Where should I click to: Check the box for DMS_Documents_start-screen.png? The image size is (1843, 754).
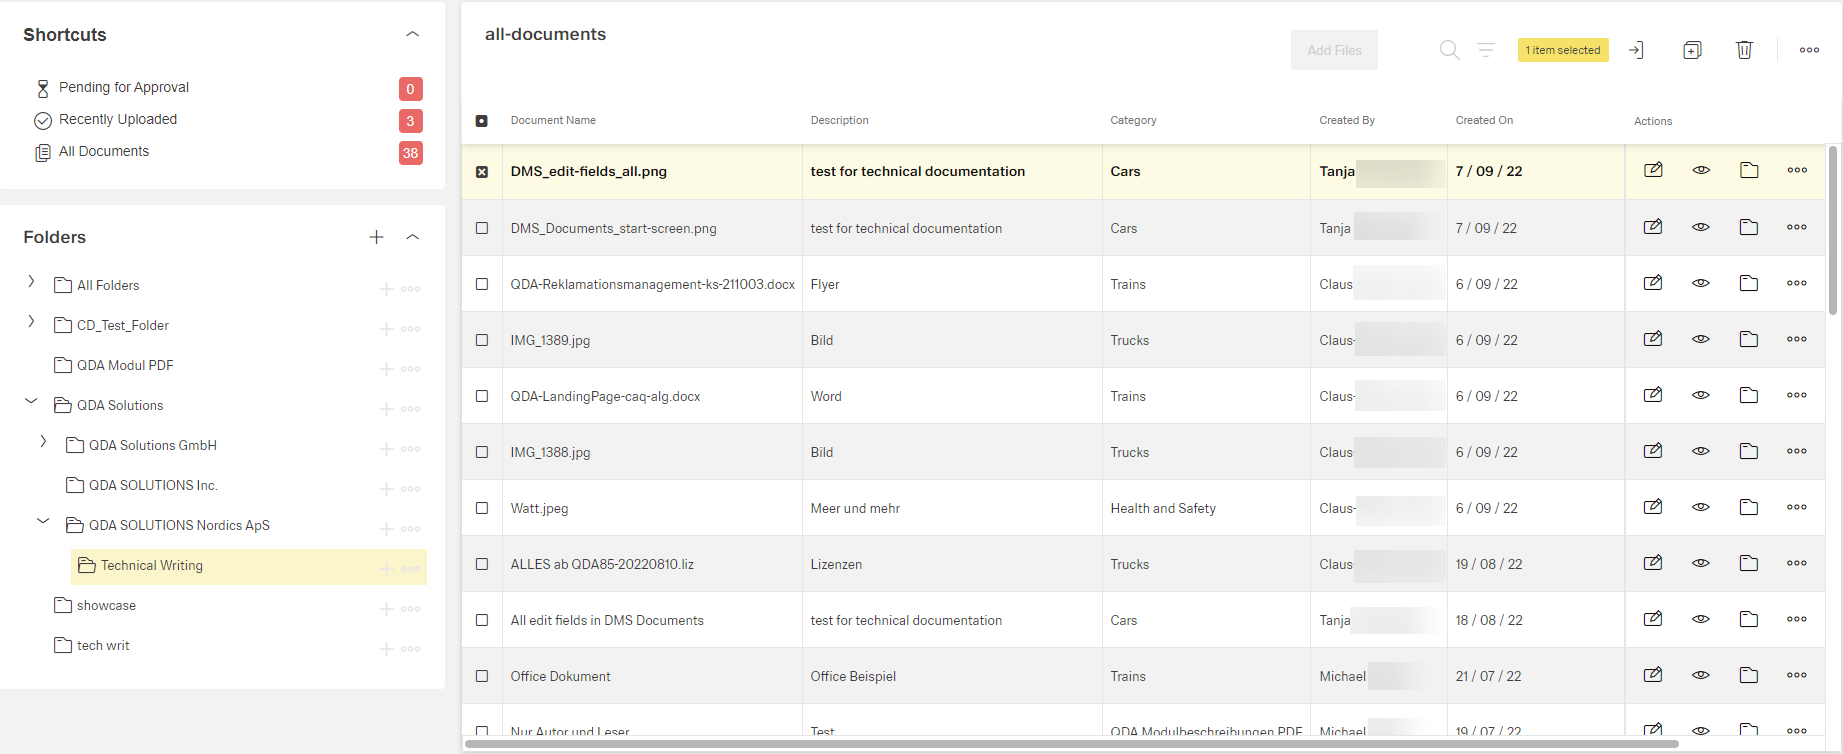click(482, 228)
